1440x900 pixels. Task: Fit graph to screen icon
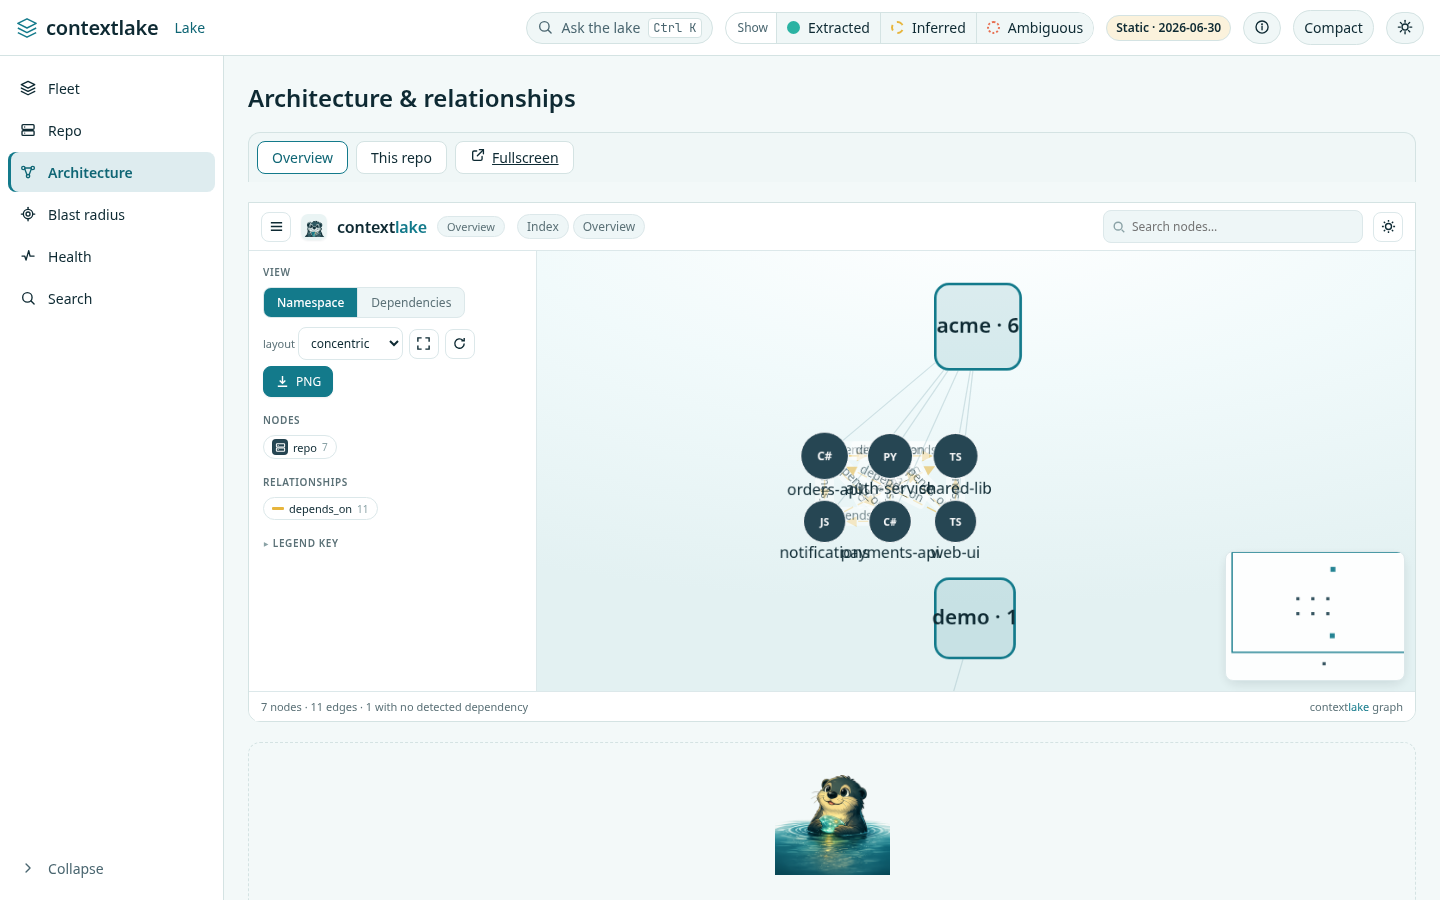[424, 344]
